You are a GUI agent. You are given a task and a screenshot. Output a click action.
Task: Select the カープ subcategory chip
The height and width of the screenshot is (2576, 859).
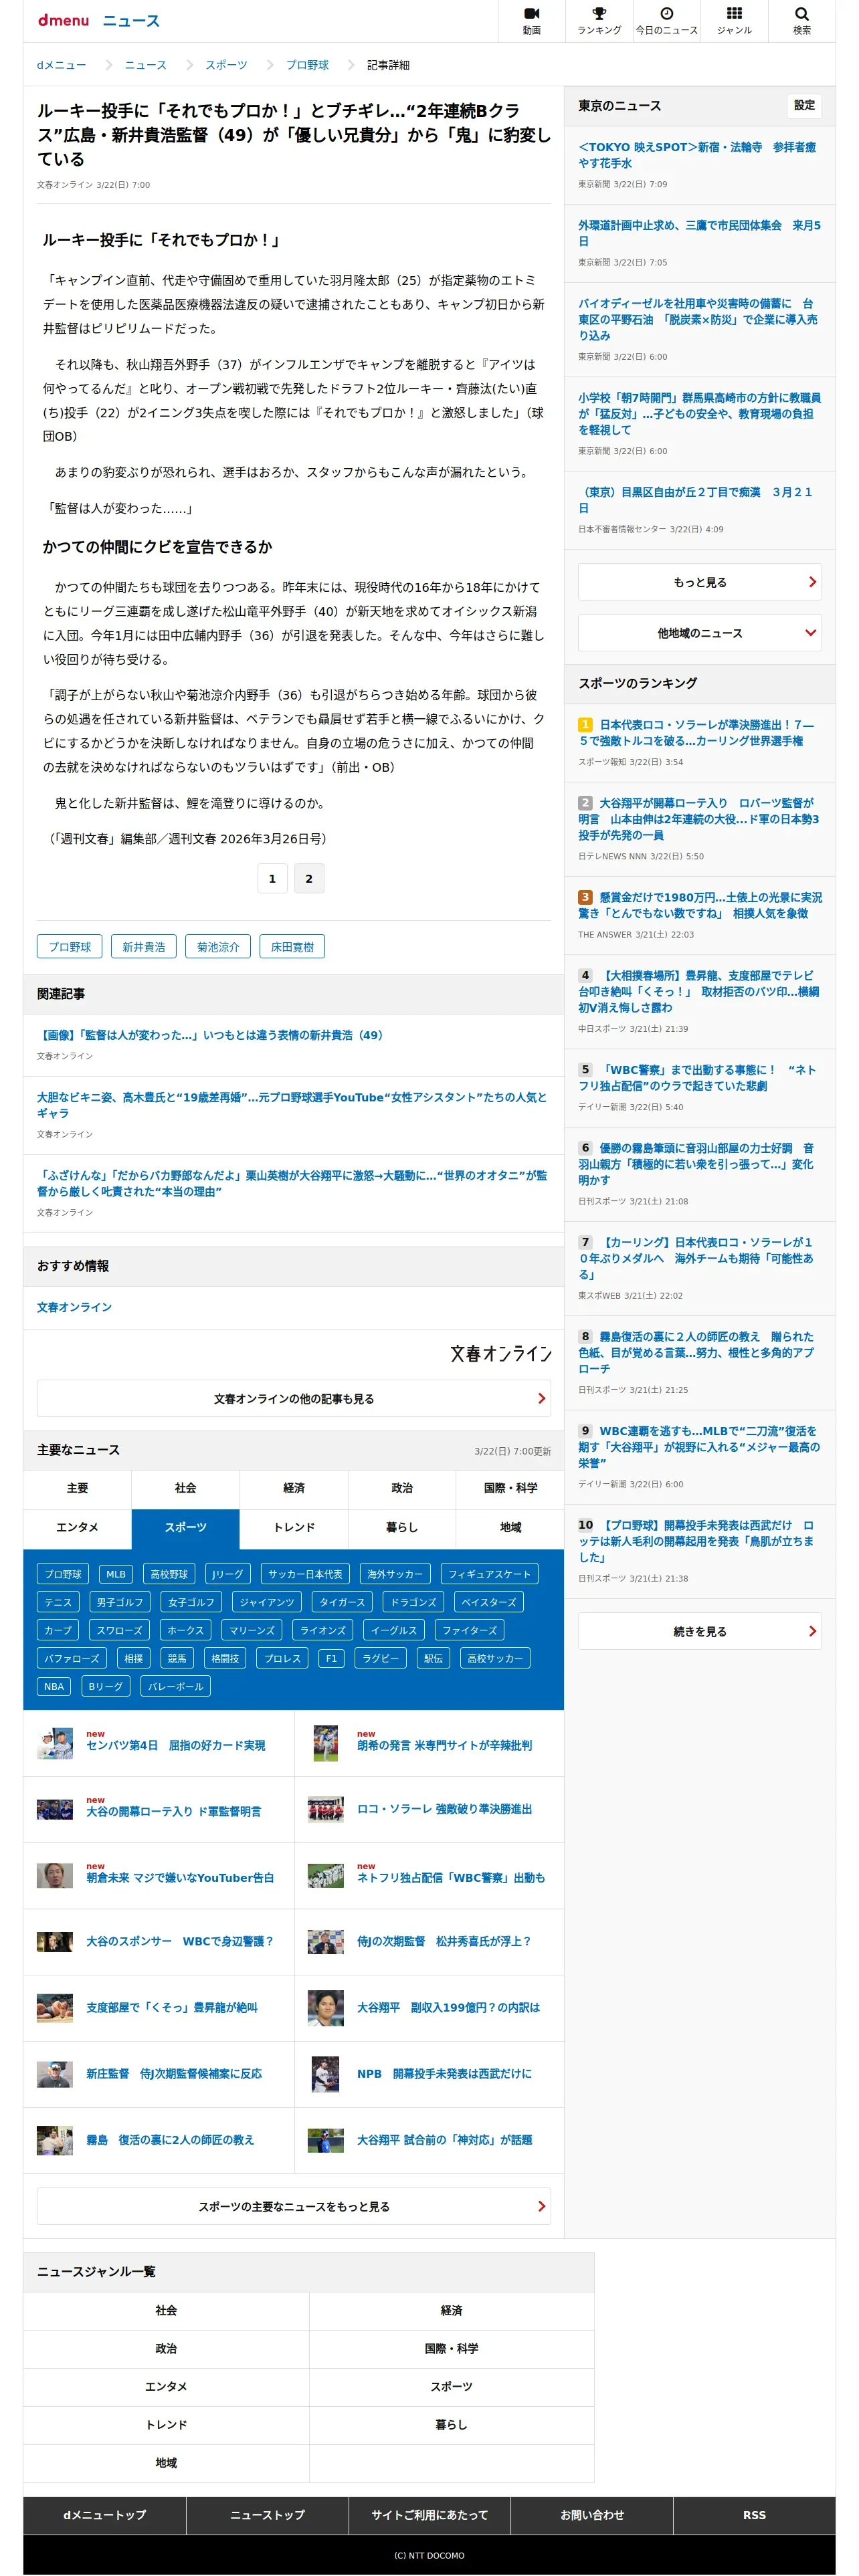pos(58,1630)
